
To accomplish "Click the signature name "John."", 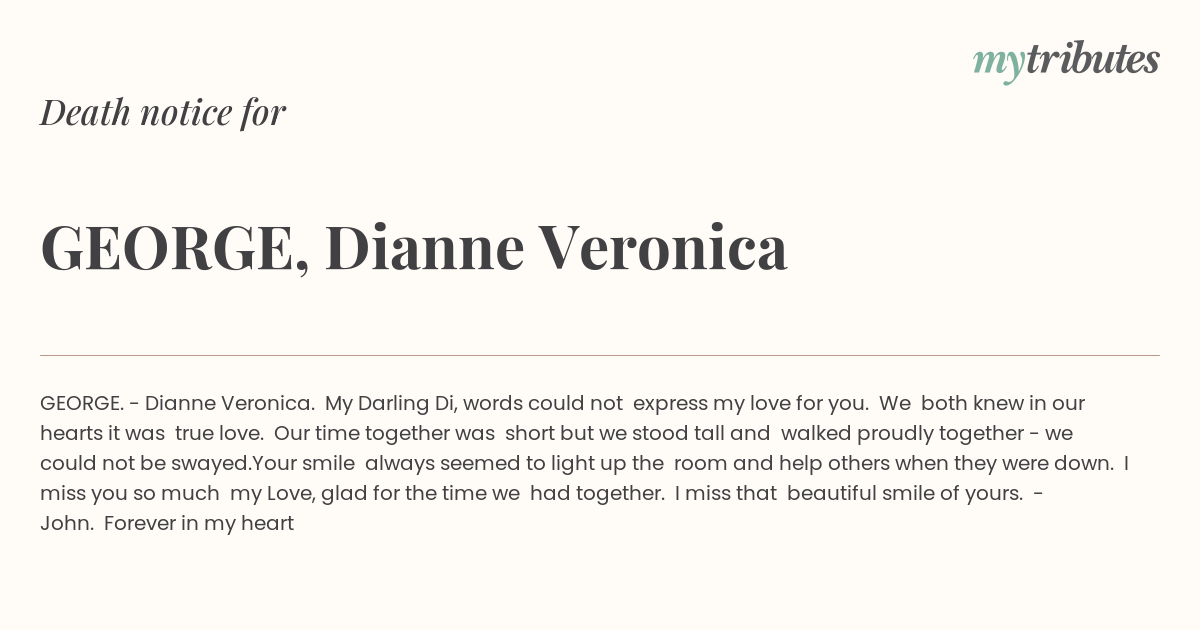I will 66,524.
